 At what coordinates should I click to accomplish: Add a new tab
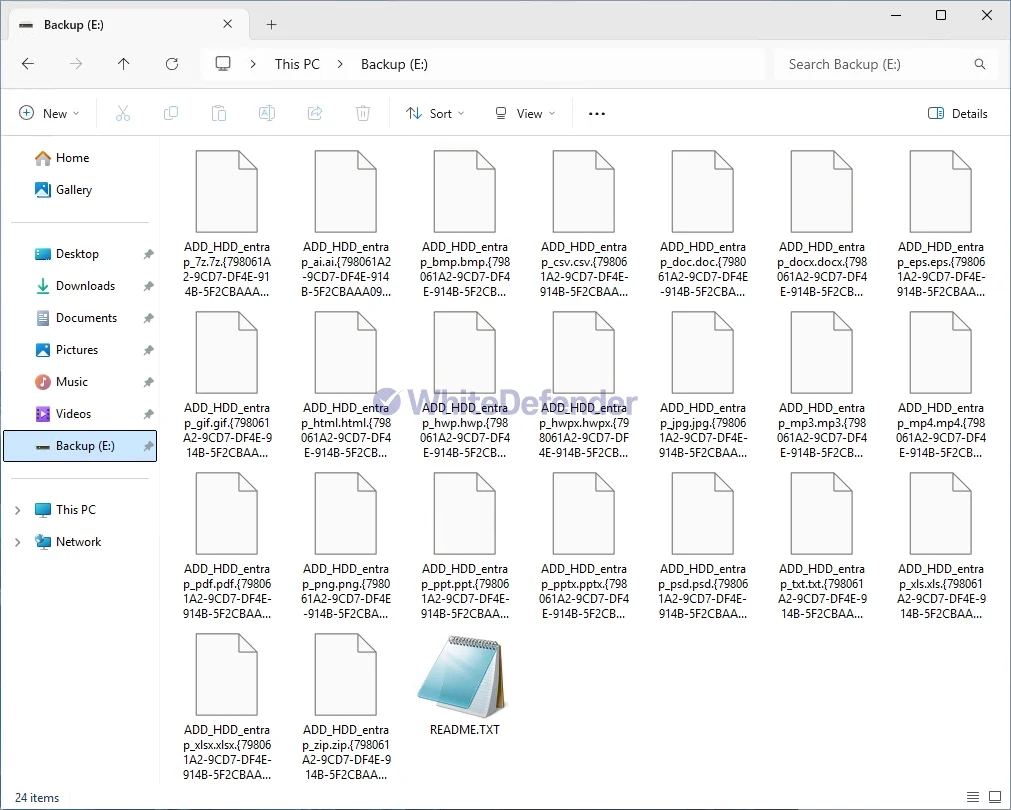coord(271,25)
